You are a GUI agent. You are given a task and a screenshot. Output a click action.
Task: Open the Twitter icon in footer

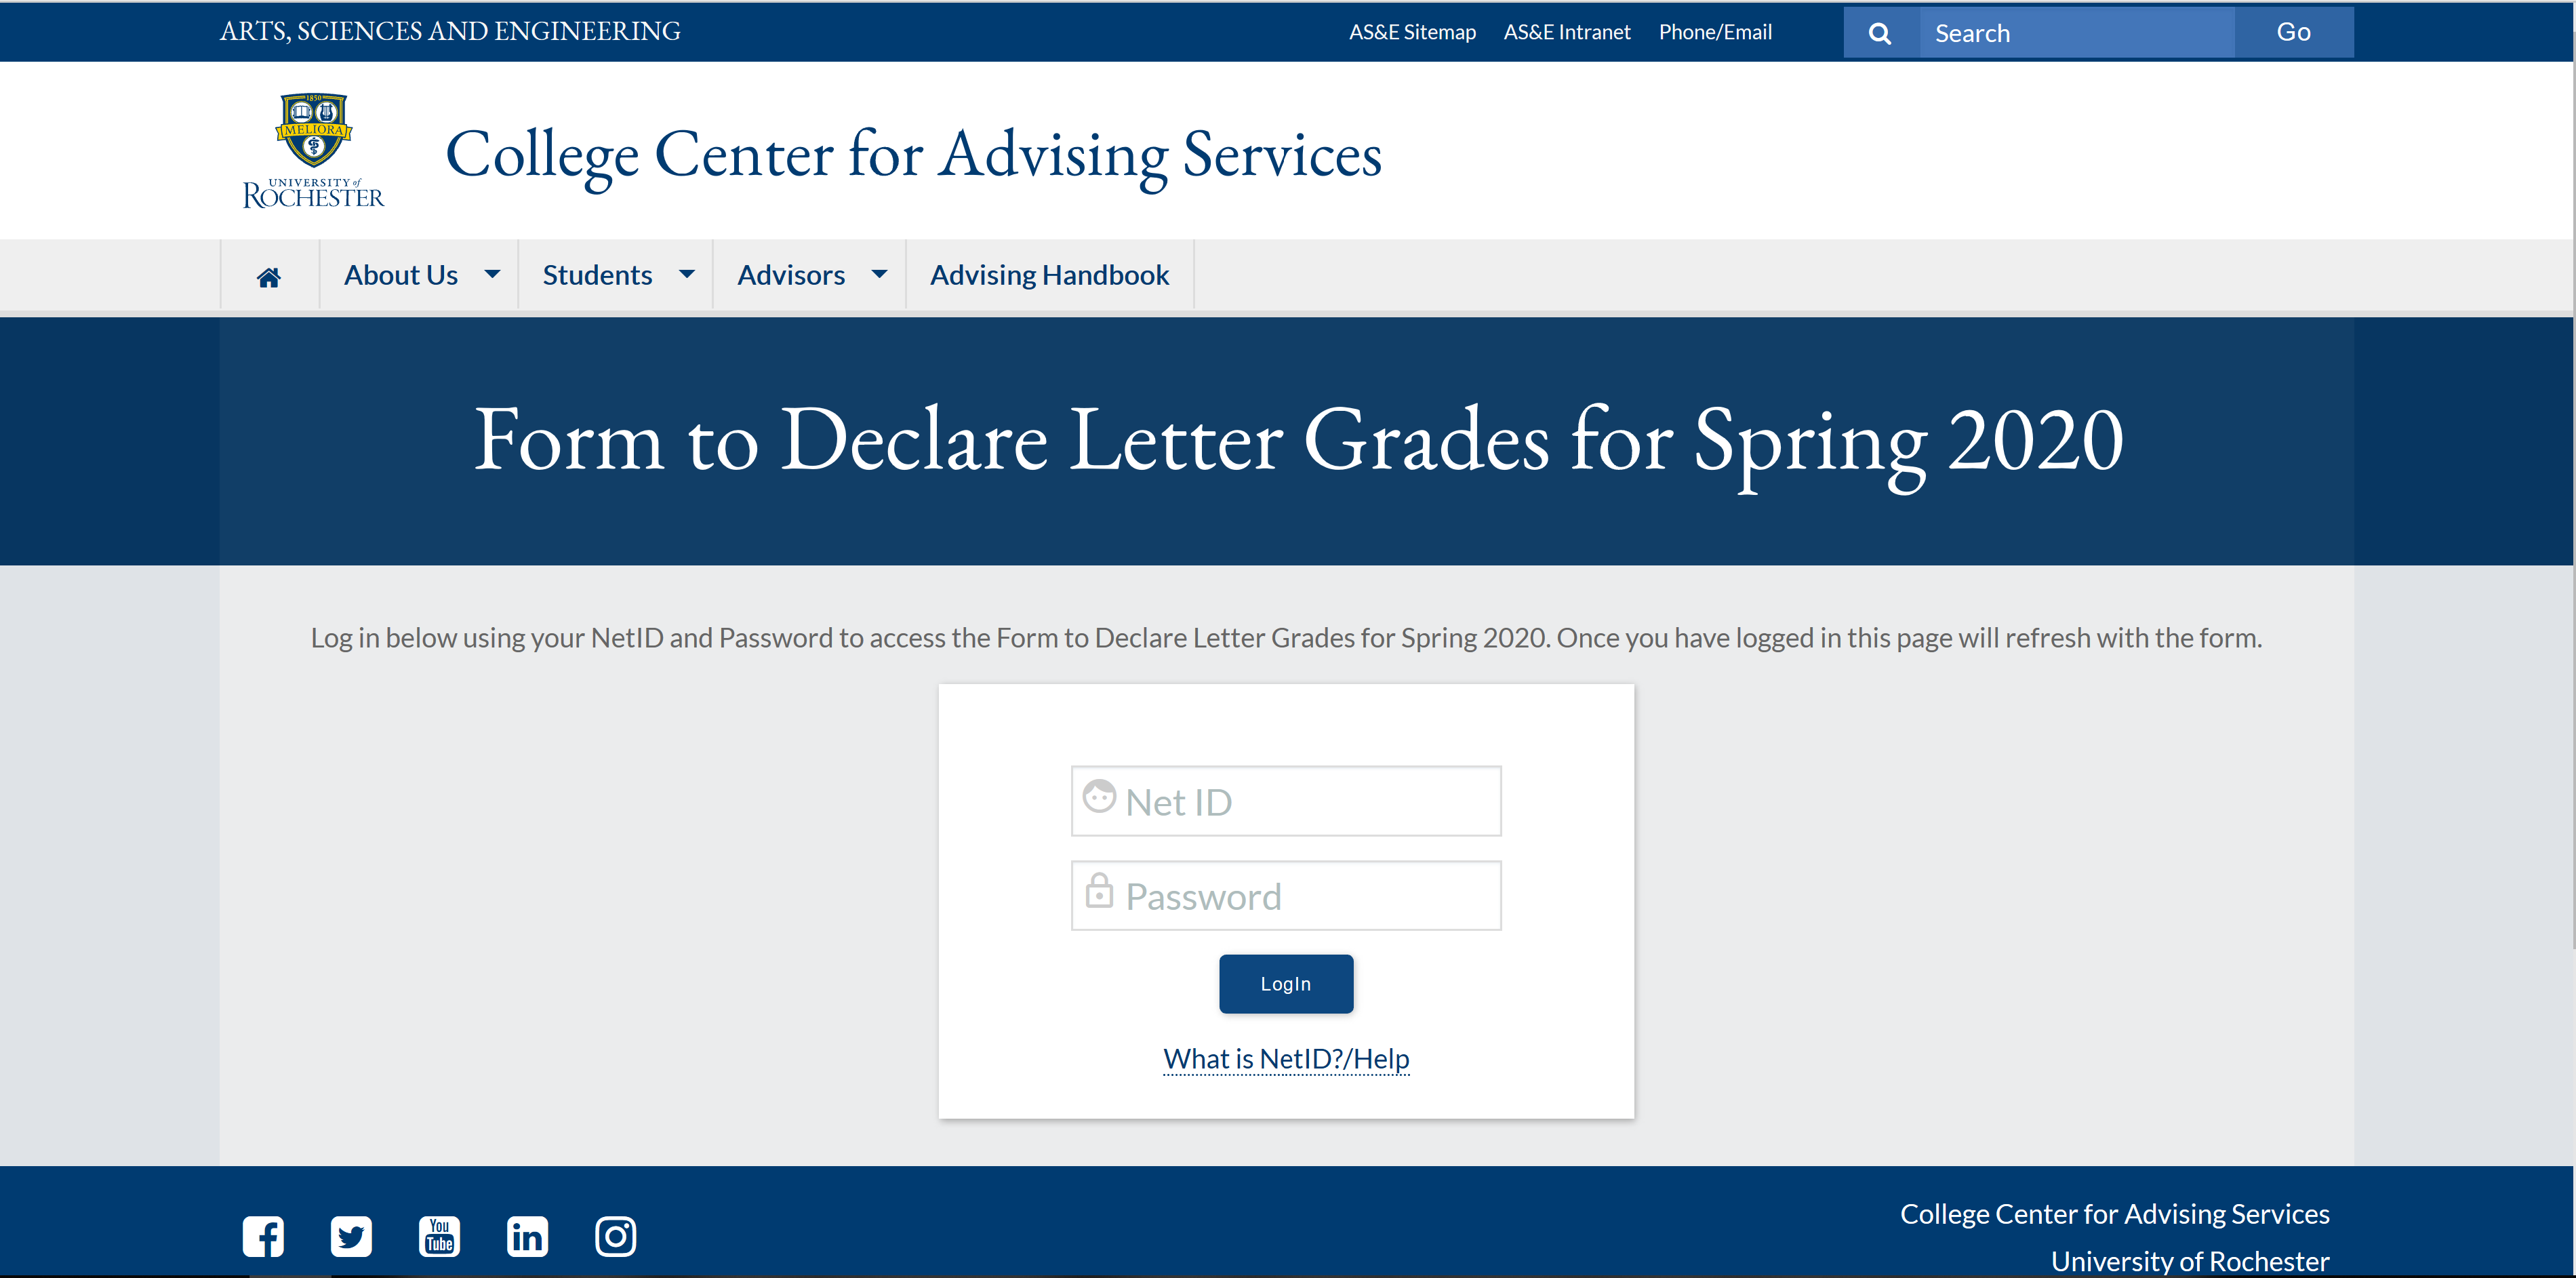(351, 1236)
